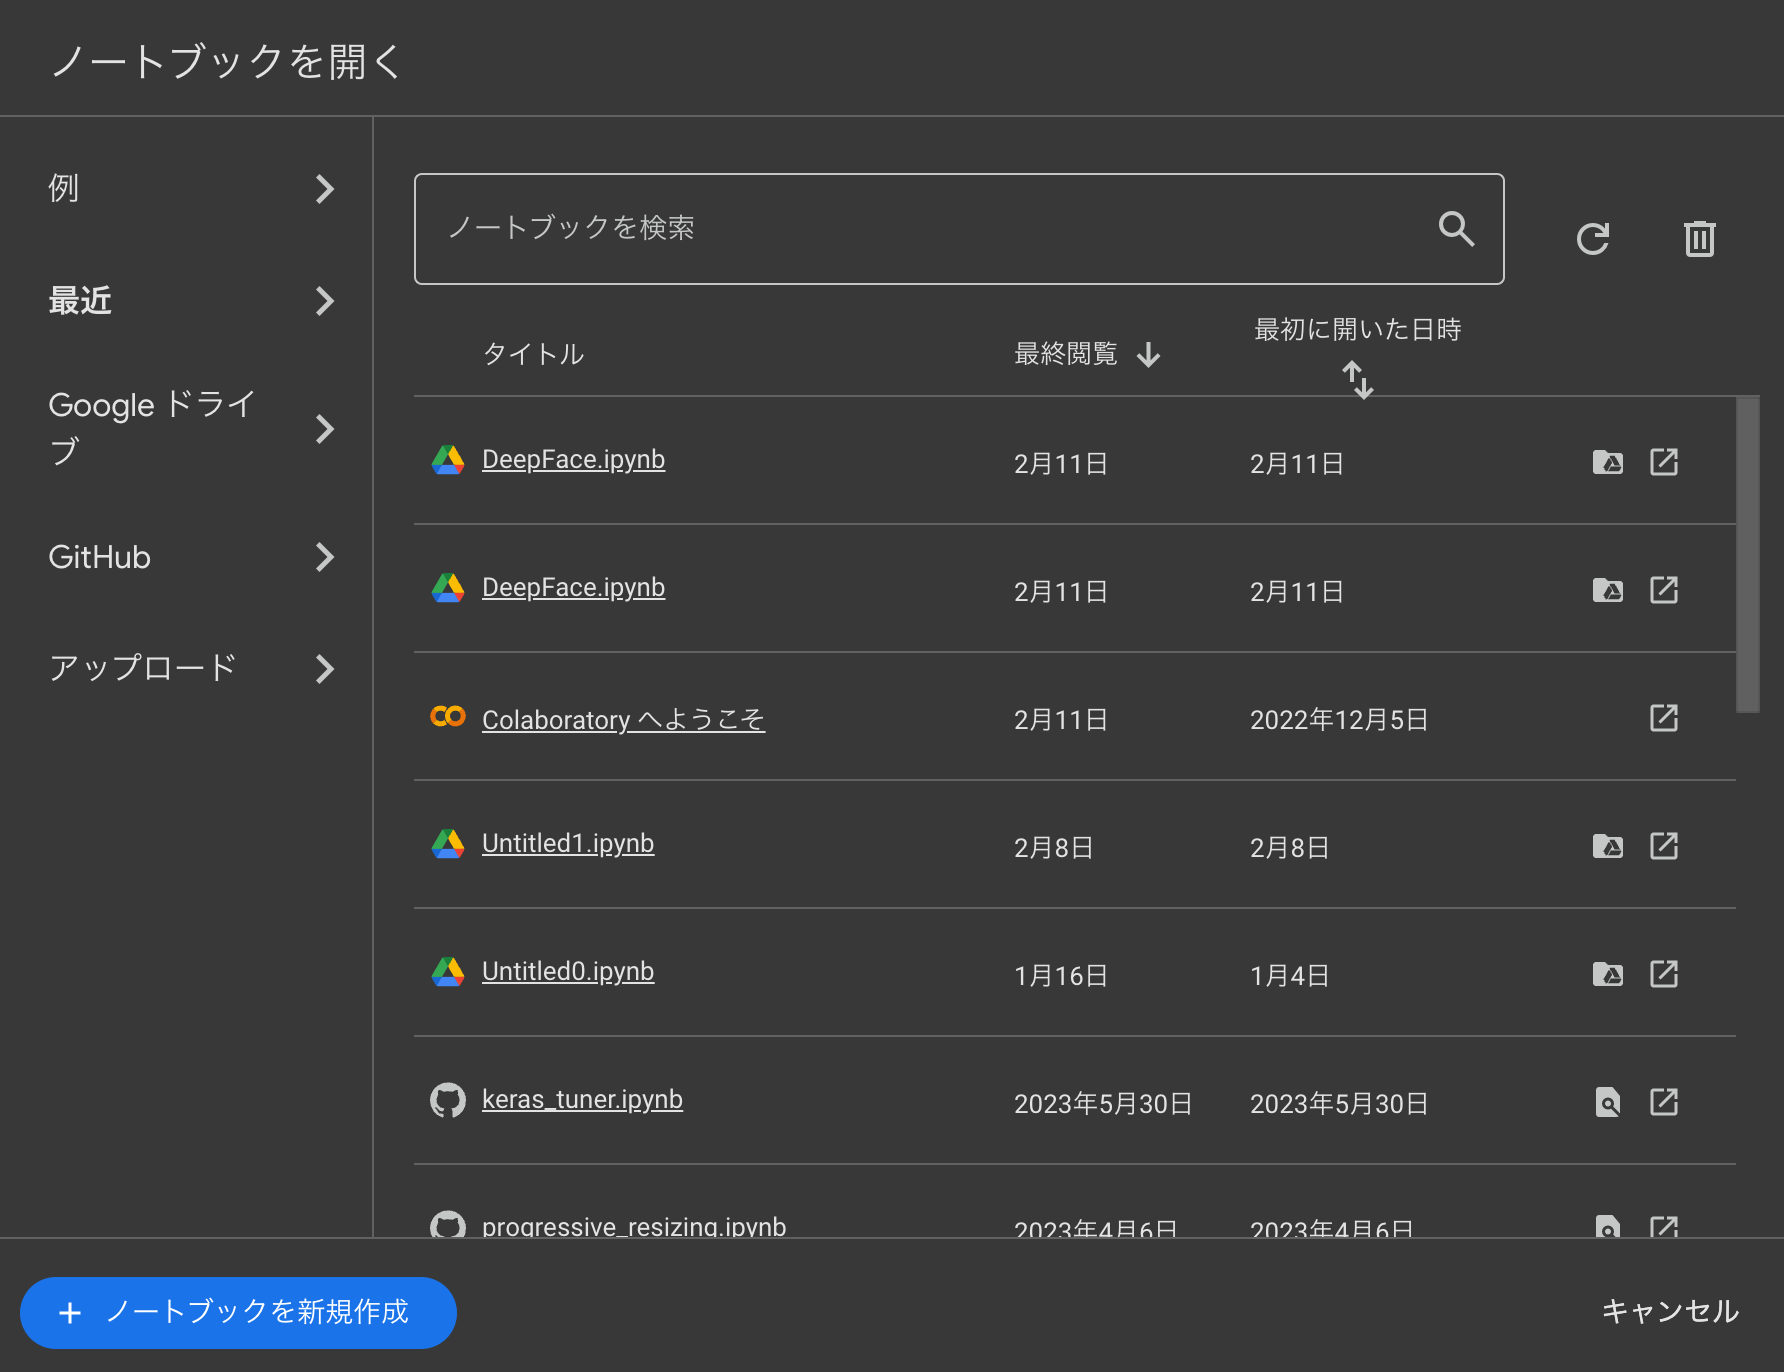Toggle the Drive file viewer for keras_tuner.ipynb
This screenshot has width=1784, height=1372.
pyautogui.click(x=1607, y=1102)
